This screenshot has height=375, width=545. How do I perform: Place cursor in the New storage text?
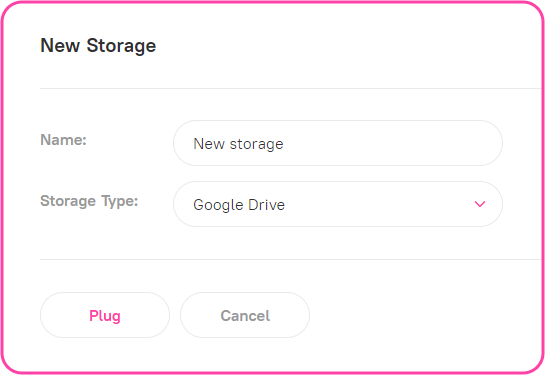(x=238, y=144)
